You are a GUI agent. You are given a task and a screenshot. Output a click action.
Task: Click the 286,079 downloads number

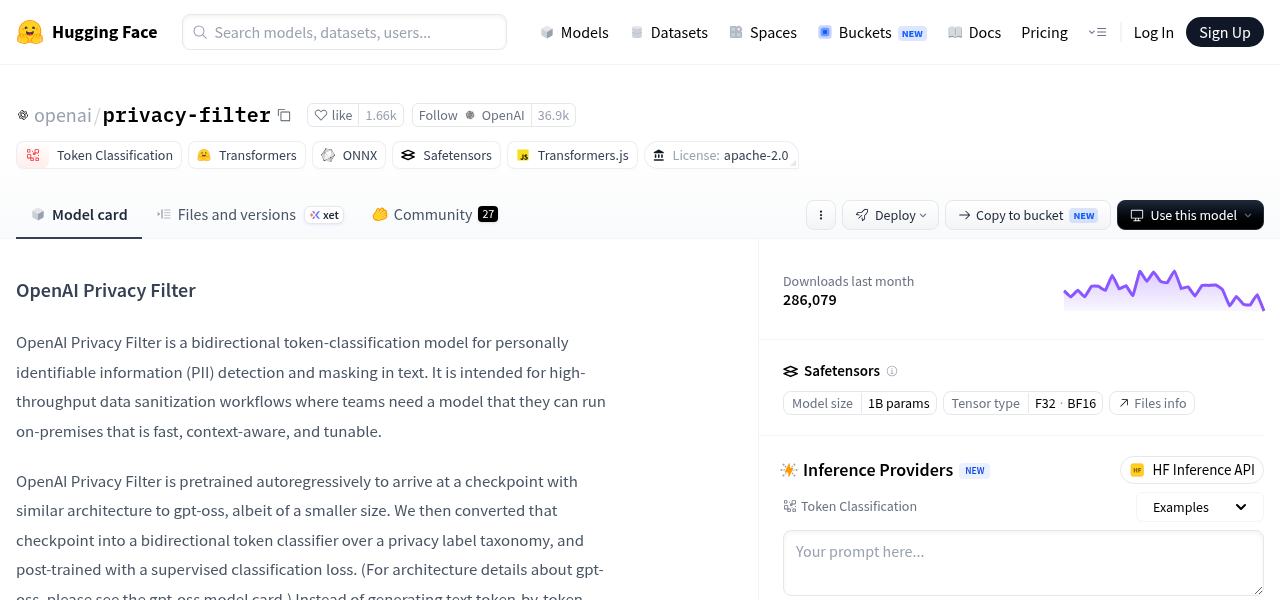point(810,300)
